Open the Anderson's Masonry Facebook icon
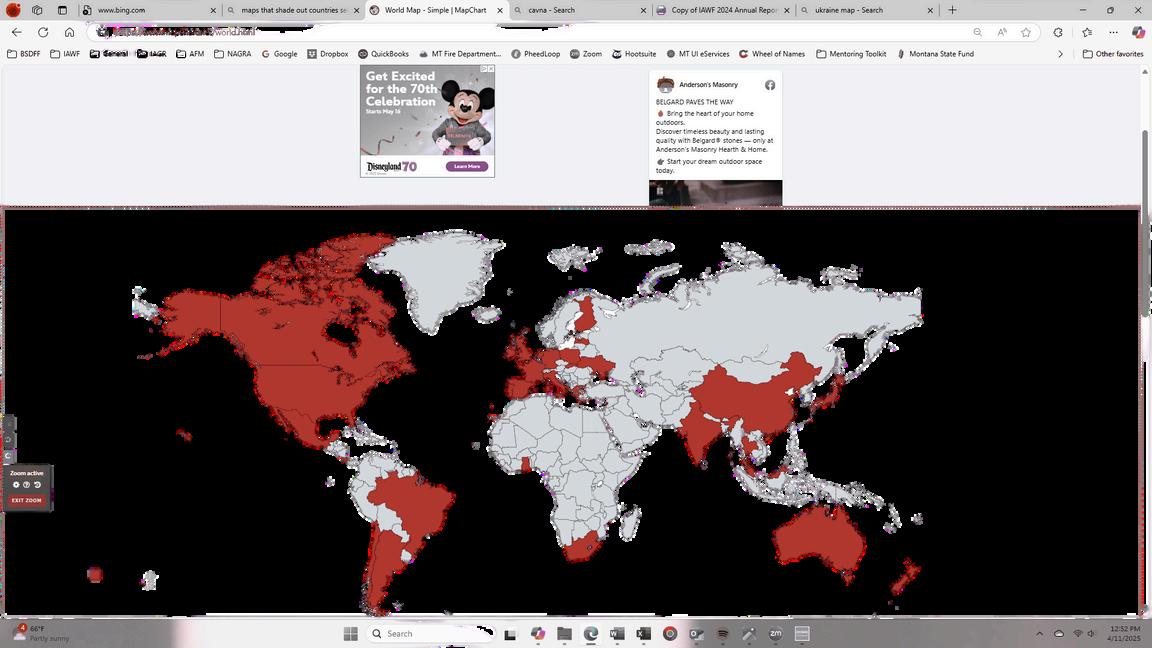The image size is (1152, 648). (x=770, y=85)
